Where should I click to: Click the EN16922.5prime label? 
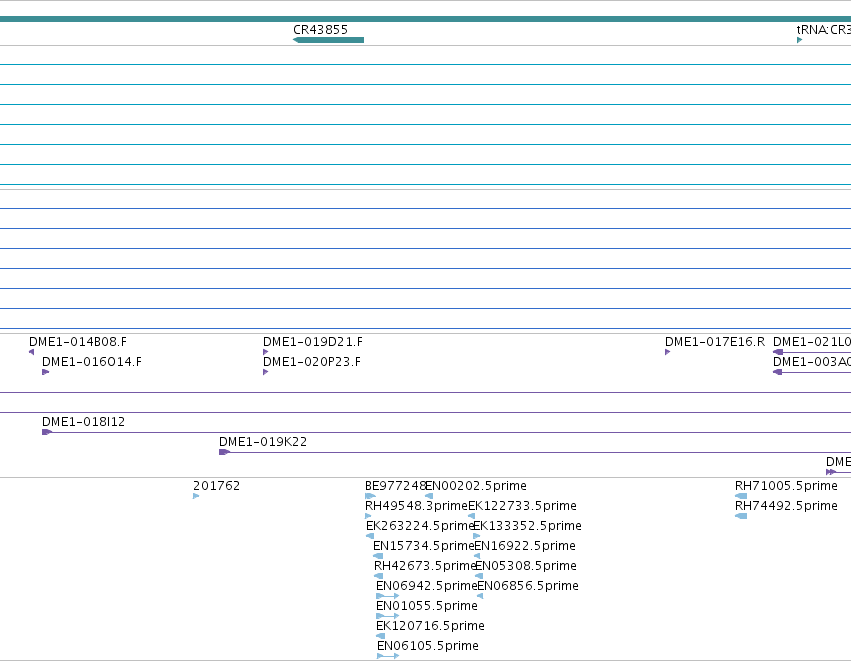[525, 546]
